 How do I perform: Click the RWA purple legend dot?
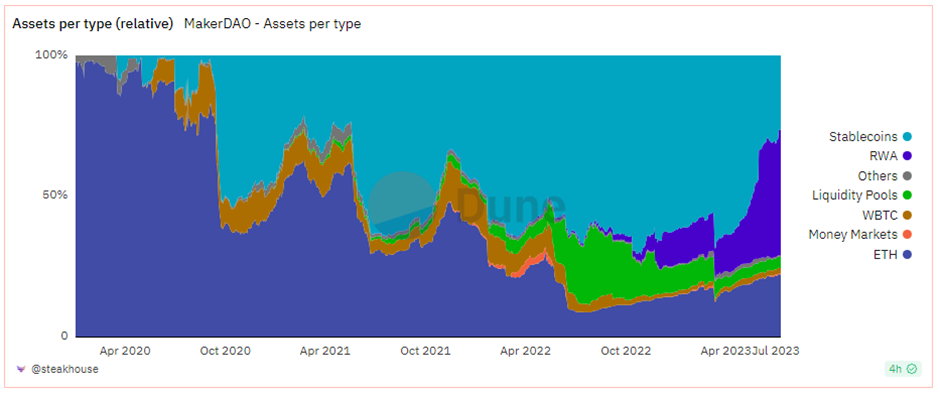pos(908,156)
